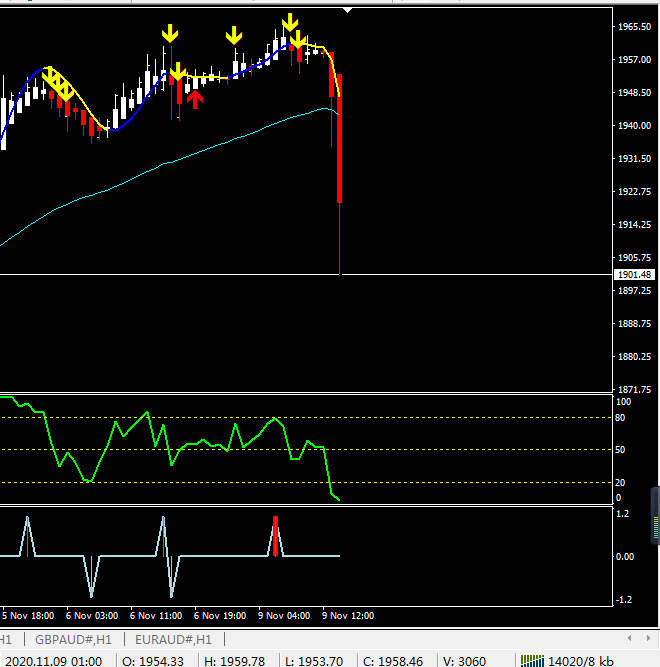This screenshot has height=667, width=660.
Task: Click the red up arrow signal on chart
Action: pos(195,100)
